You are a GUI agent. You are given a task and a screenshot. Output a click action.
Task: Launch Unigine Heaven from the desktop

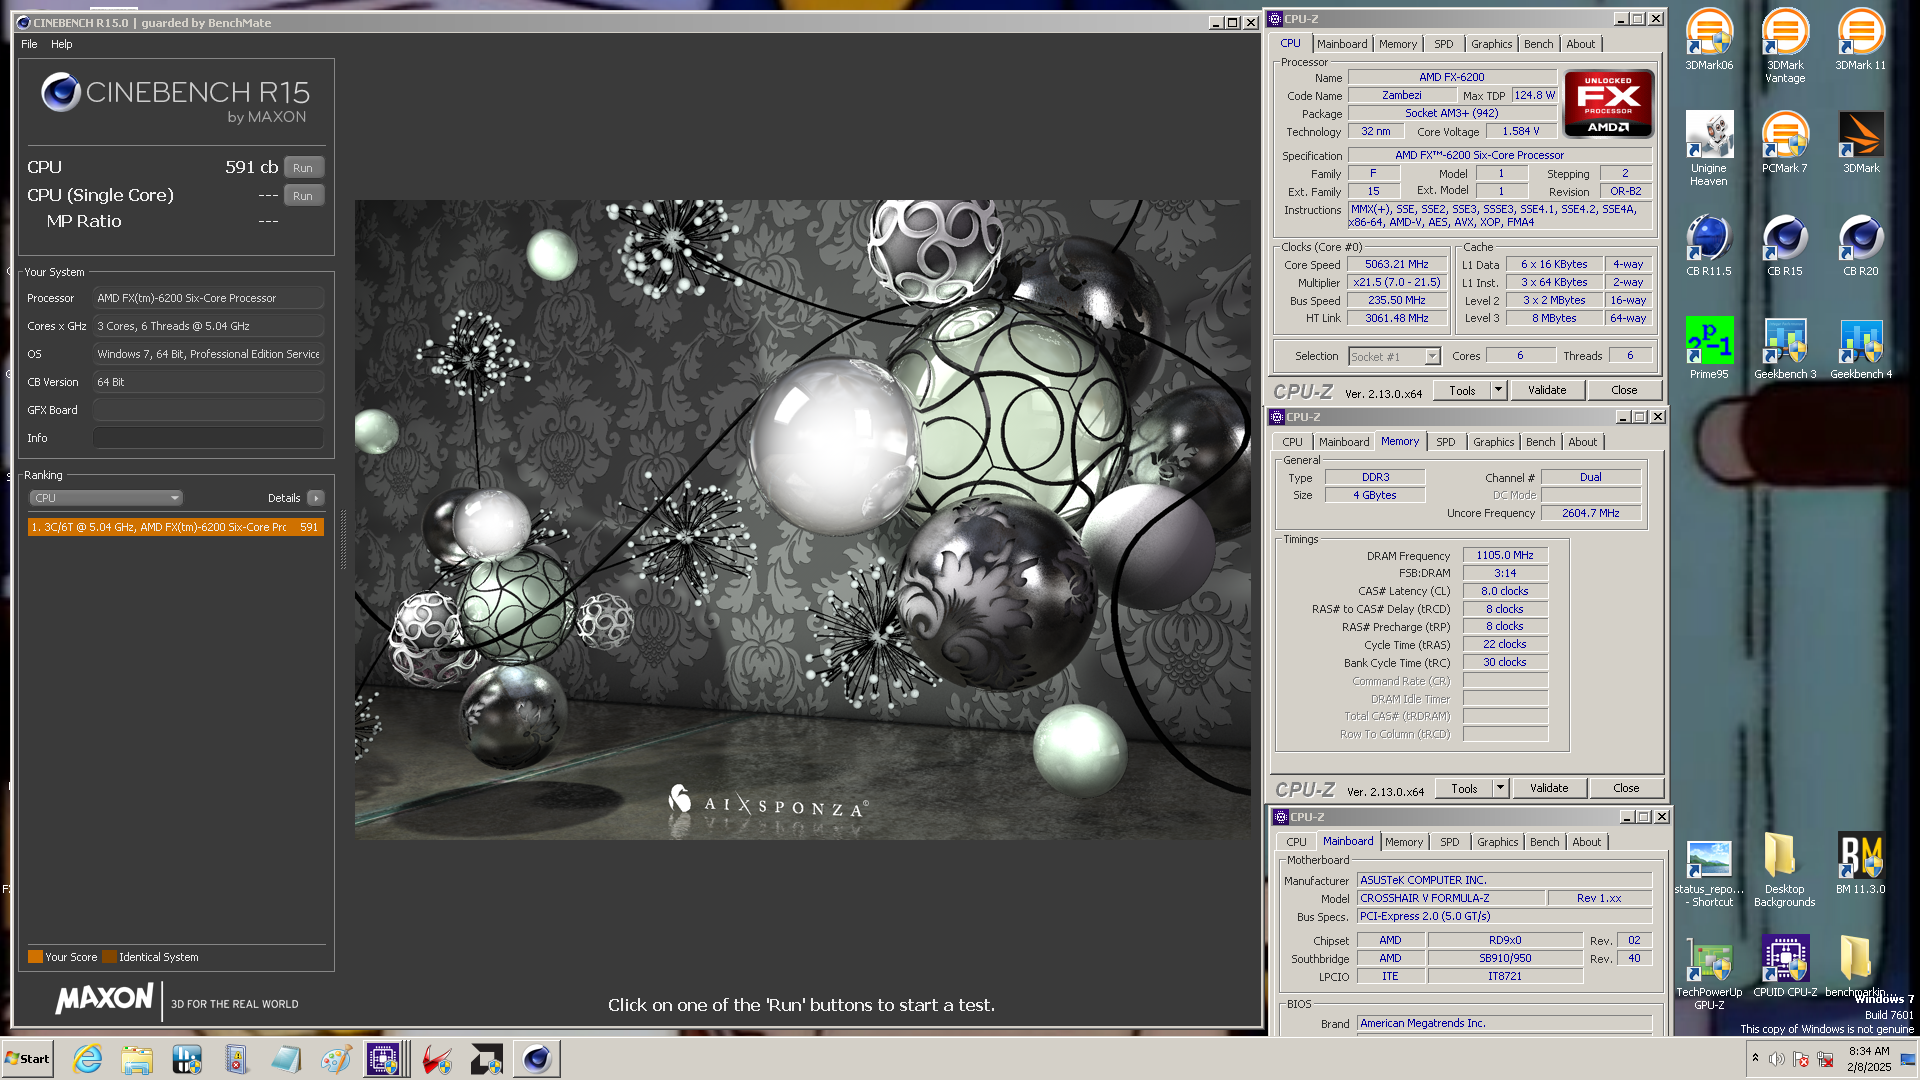point(1709,148)
